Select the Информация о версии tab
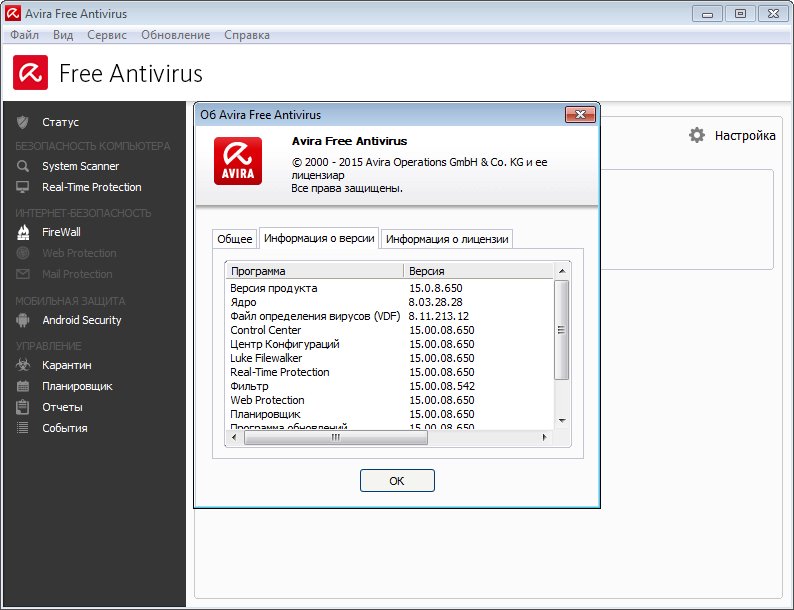794x610 pixels. [x=319, y=238]
